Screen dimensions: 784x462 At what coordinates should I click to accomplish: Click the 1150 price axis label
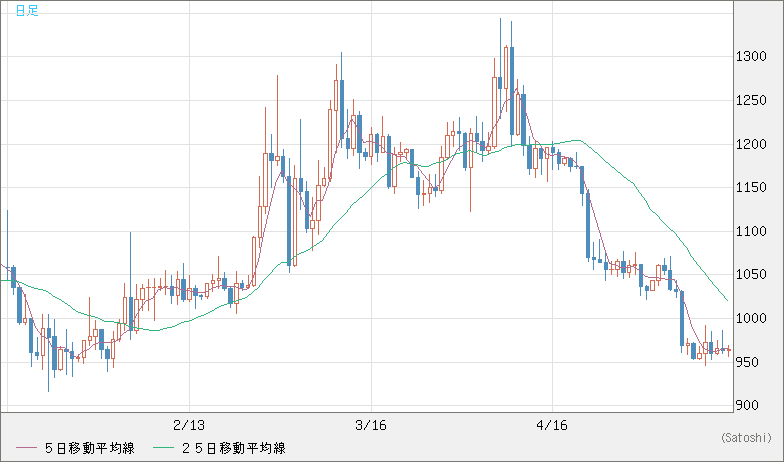point(751,188)
